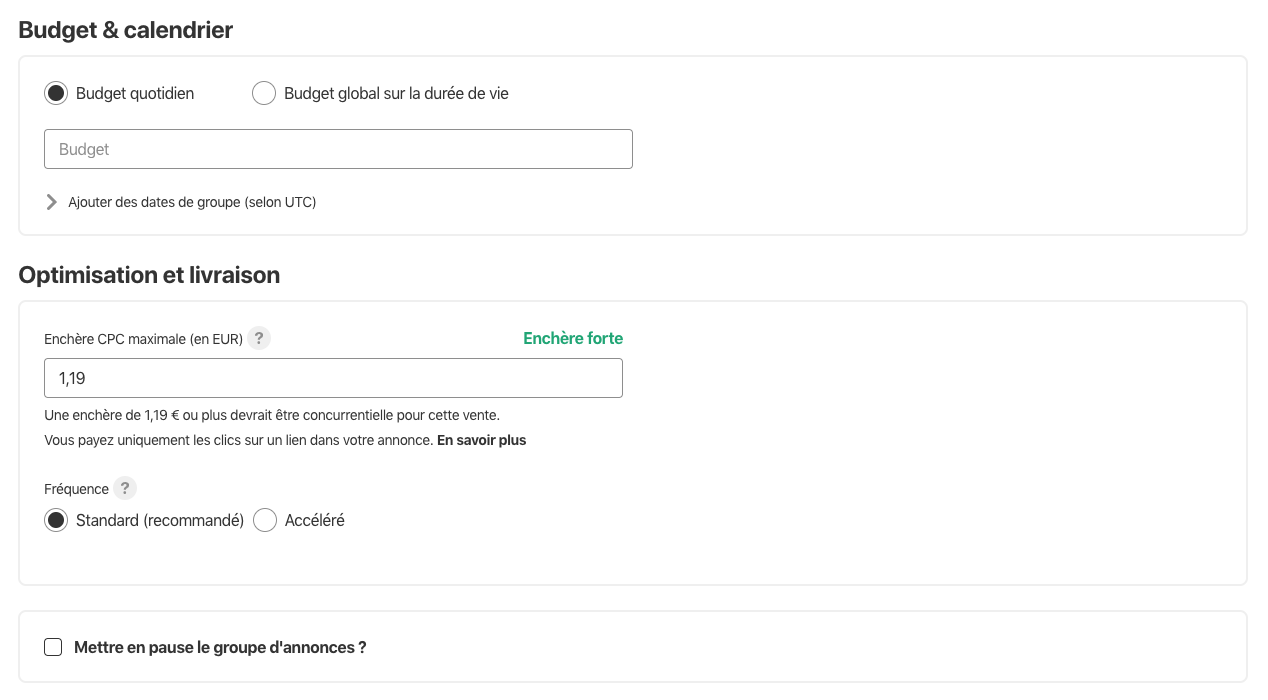Click the 'Budget quotidien' label text
This screenshot has width=1268, height=700.
pos(135,93)
